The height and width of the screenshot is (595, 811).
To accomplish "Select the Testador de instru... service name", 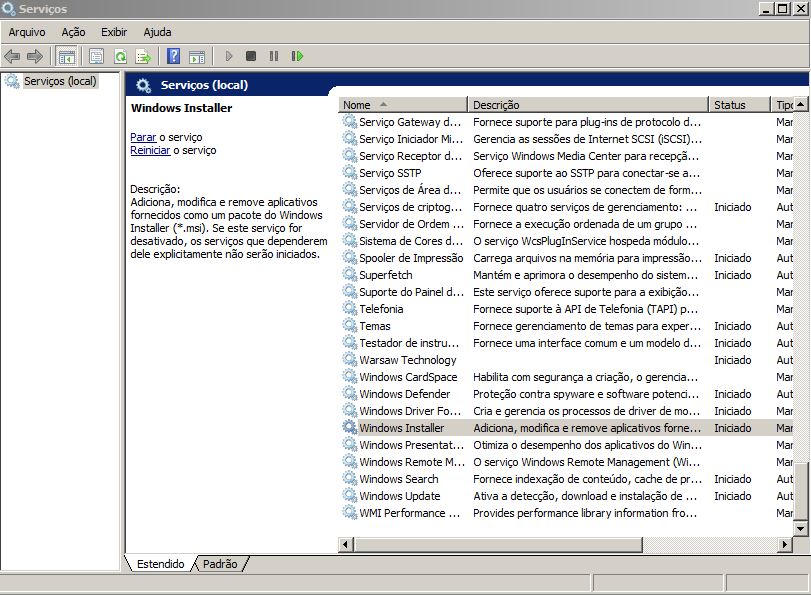I will (409, 343).
